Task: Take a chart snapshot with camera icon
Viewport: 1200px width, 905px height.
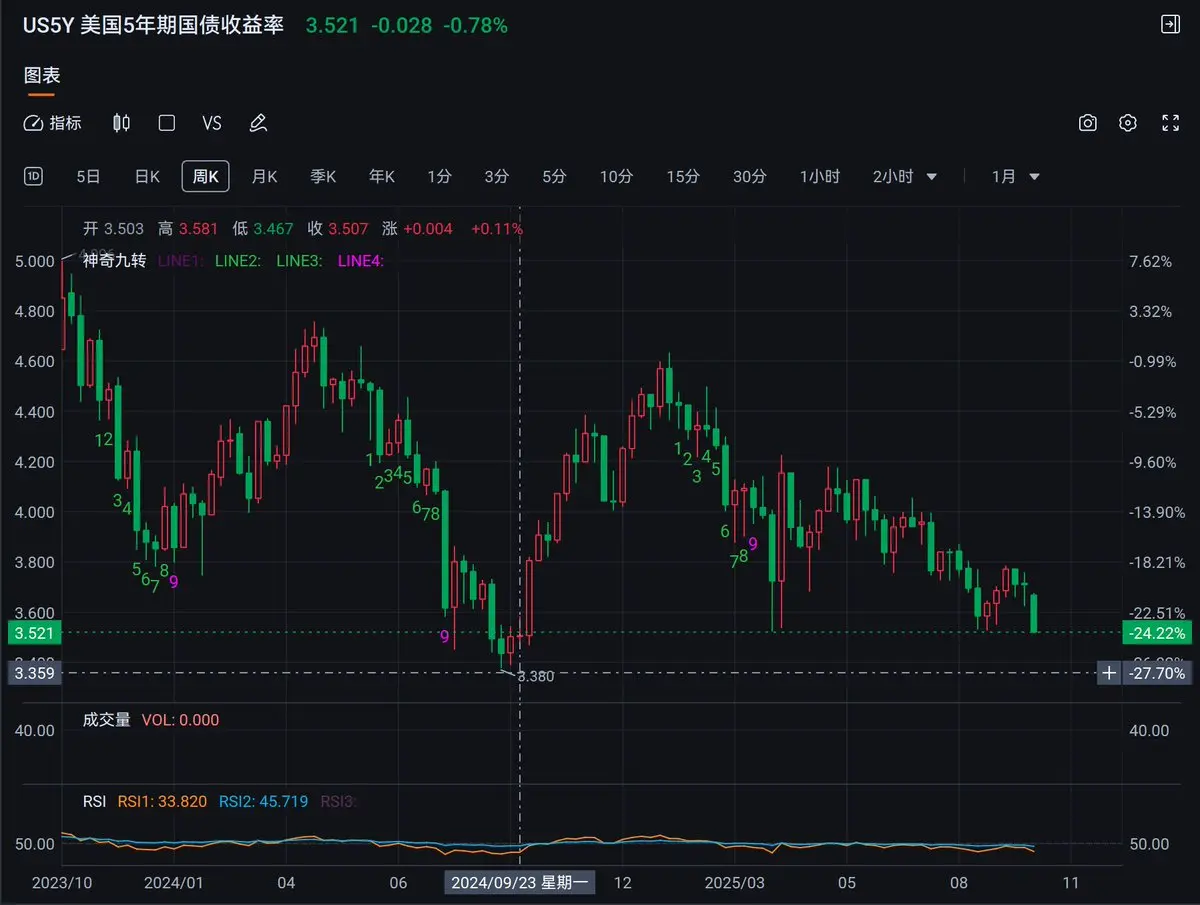Action: click(1088, 123)
